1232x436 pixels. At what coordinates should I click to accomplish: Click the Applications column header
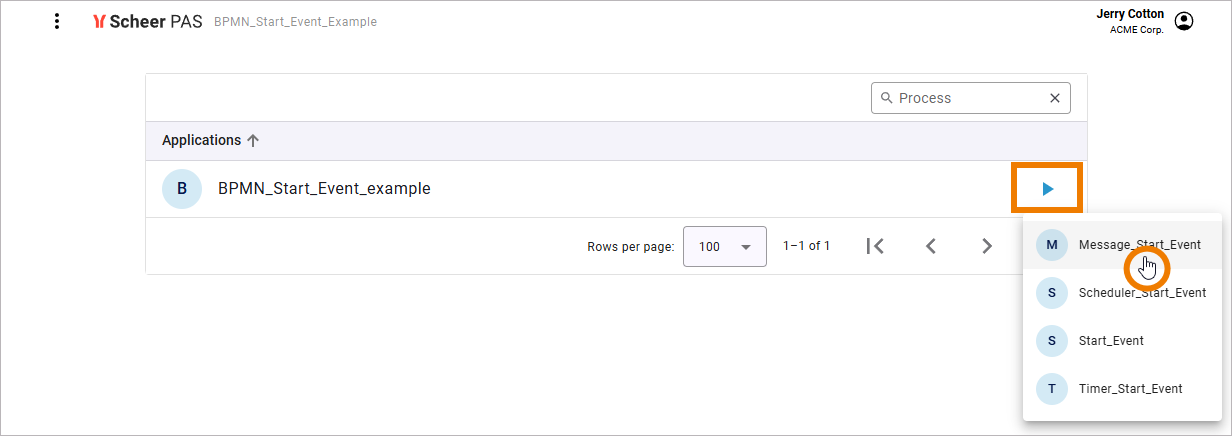click(201, 141)
